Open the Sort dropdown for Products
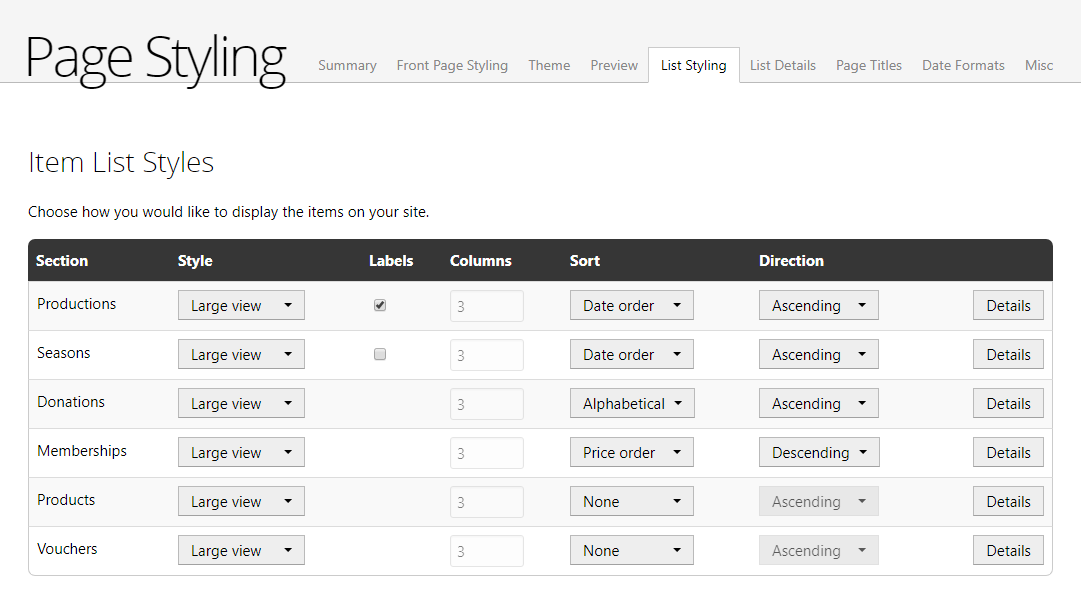The width and height of the screenshot is (1081, 593). [x=631, y=501]
